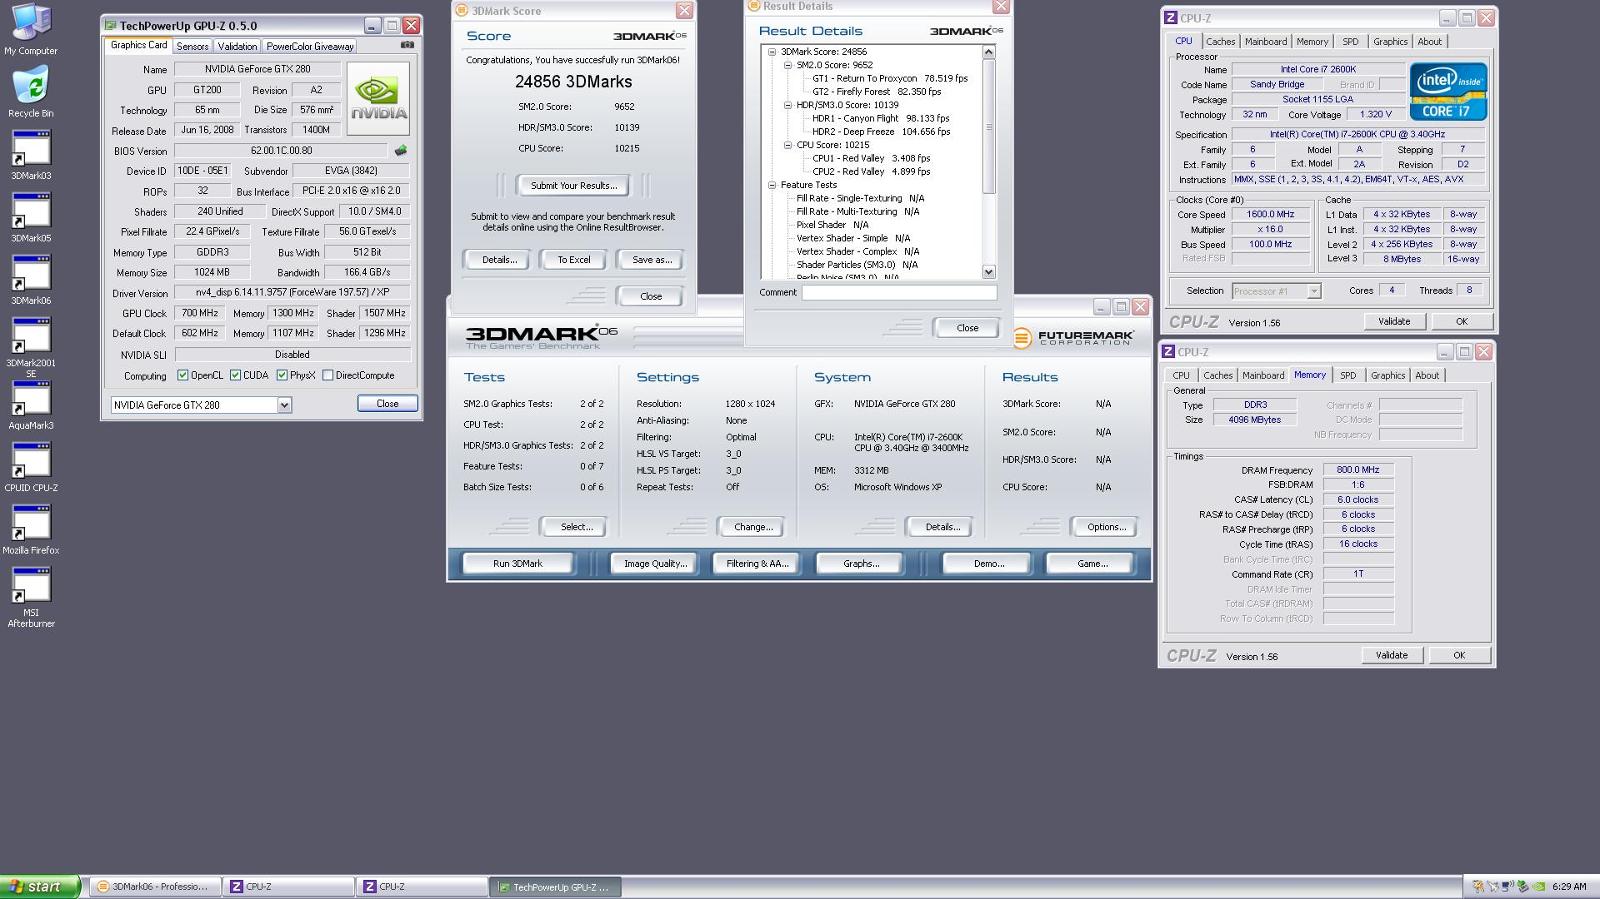Click Options... under Results in 3DMark06
Viewport: 1600px width, 899px height.
[x=1106, y=527]
